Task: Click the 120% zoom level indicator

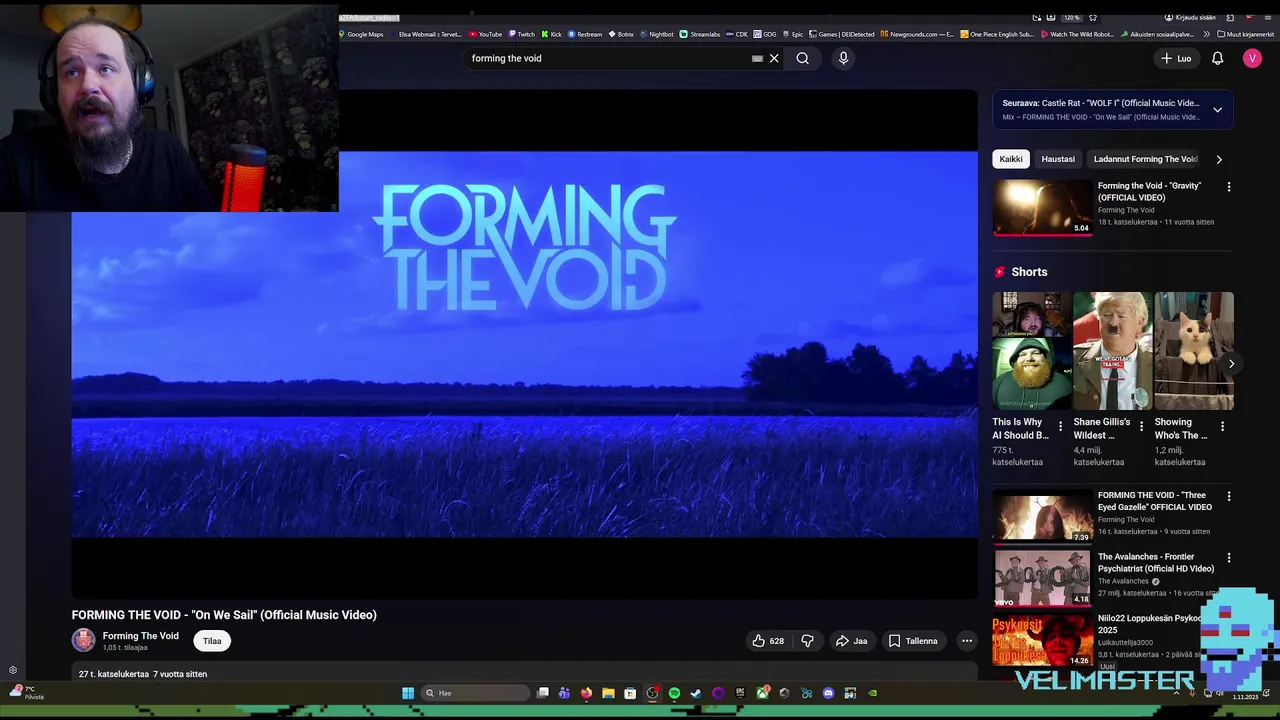Action: pos(1071,18)
